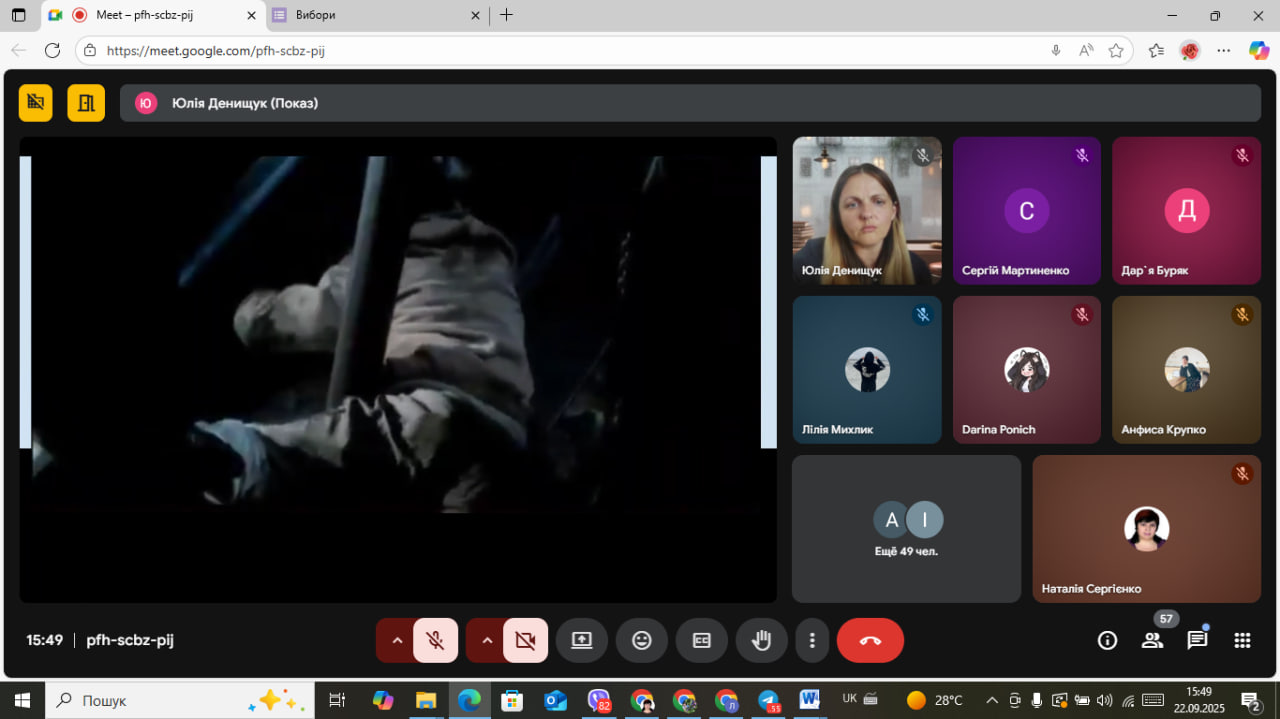Image resolution: width=1280 pixels, height=719 pixels.
Task: Open the meeting details info icon
Action: click(x=1107, y=641)
